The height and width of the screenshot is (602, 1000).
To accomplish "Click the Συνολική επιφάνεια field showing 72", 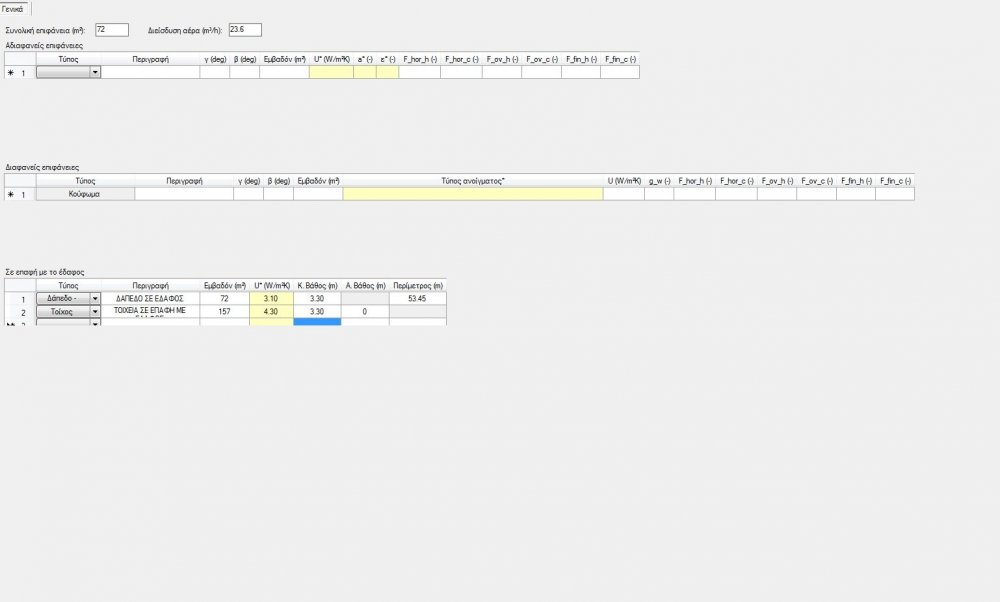I will point(111,30).
